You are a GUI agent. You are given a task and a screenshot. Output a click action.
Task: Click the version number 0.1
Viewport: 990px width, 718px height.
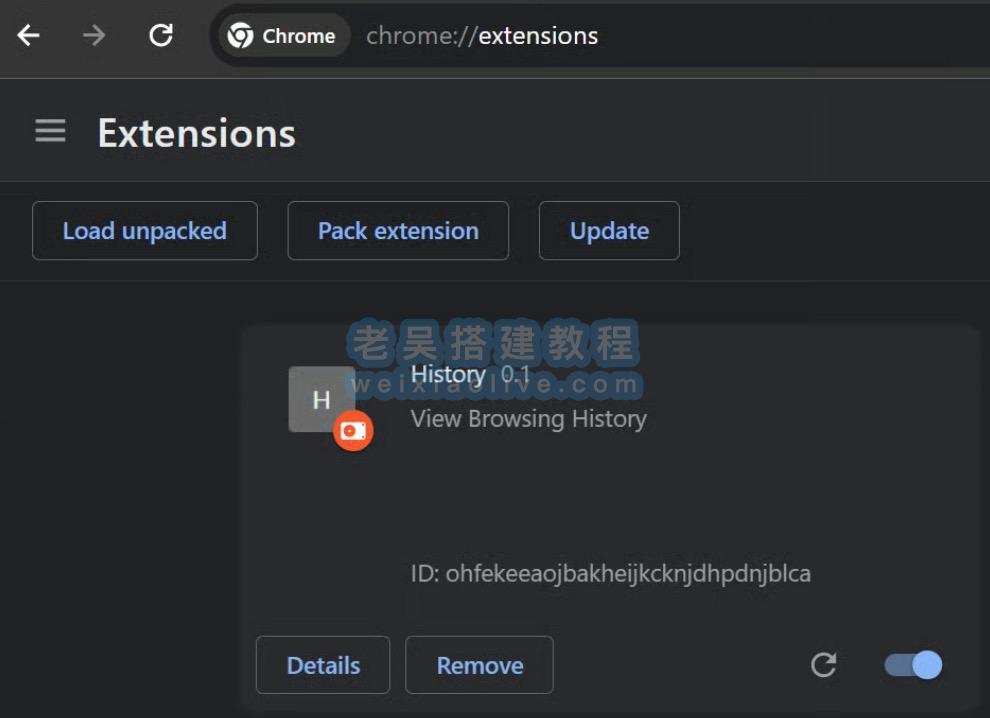point(516,375)
